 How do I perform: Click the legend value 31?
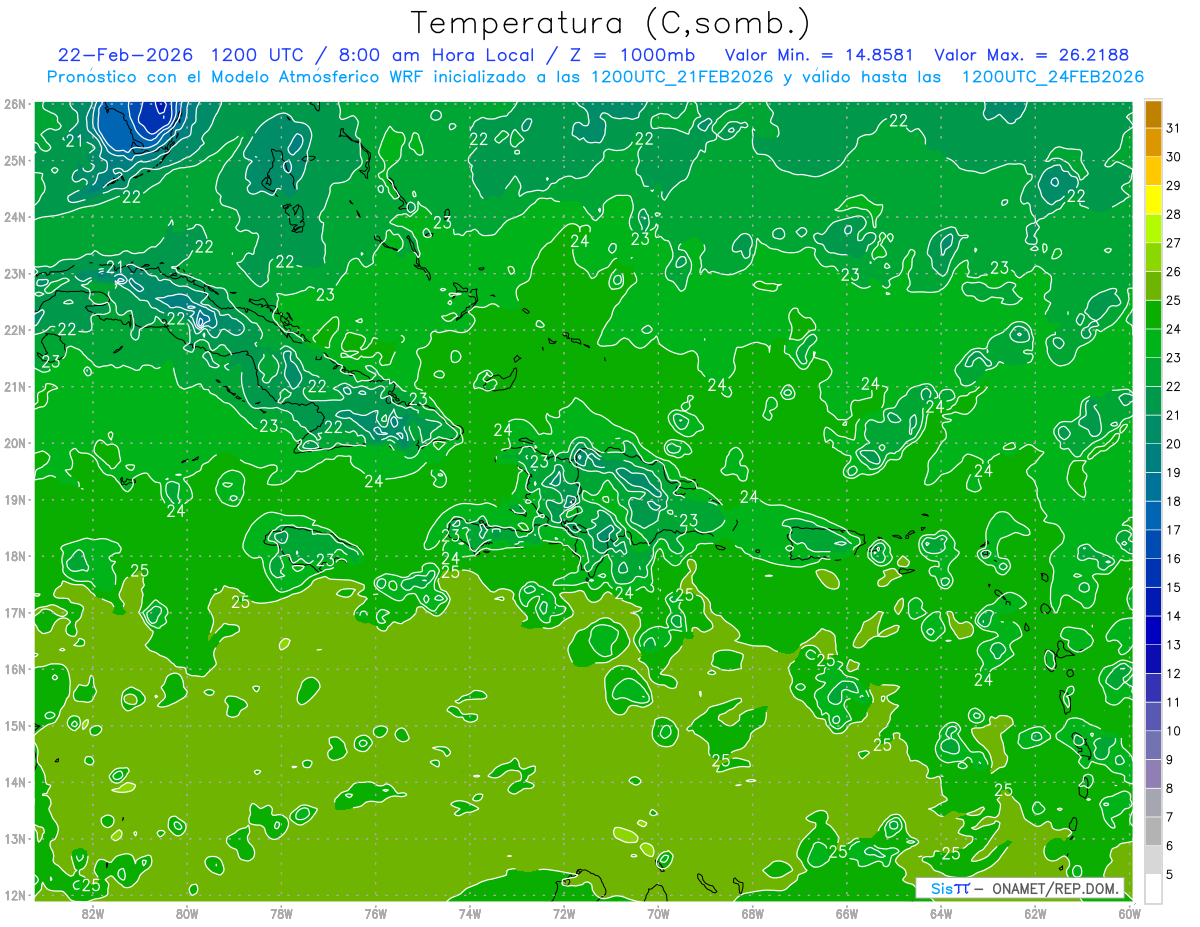[x=1173, y=128]
